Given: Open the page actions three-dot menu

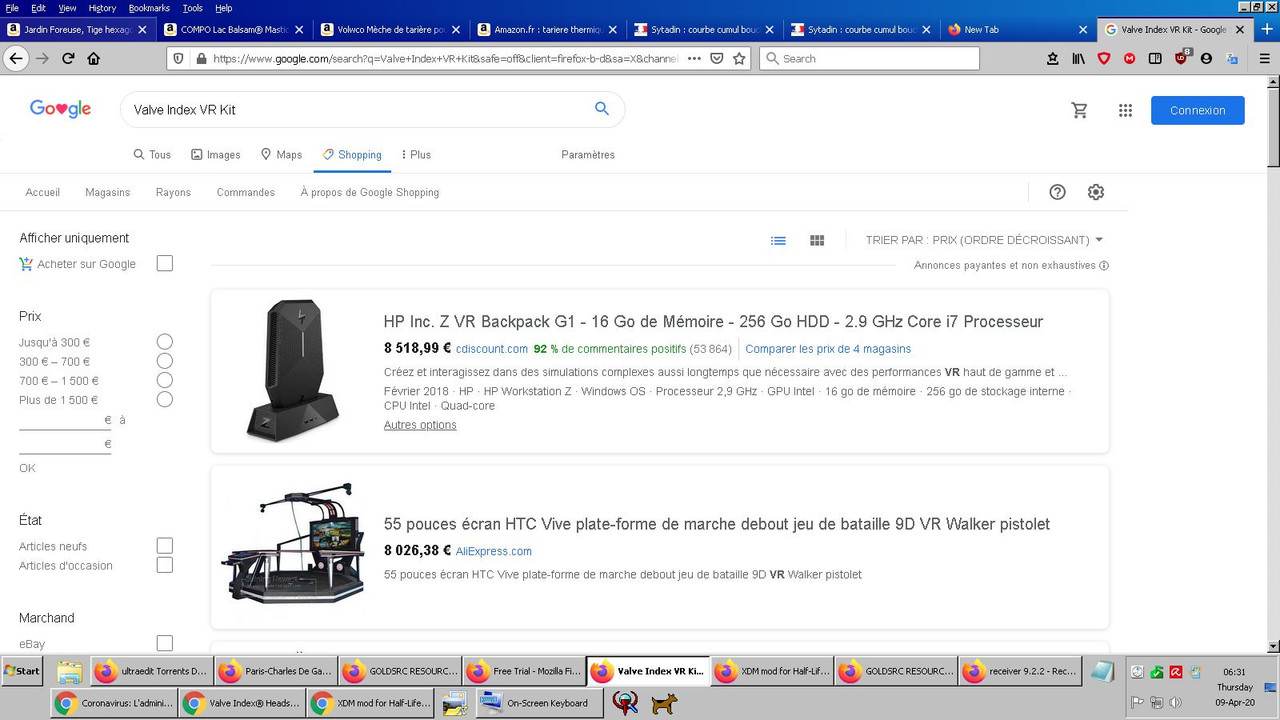Looking at the screenshot, I should coord(694,58).
